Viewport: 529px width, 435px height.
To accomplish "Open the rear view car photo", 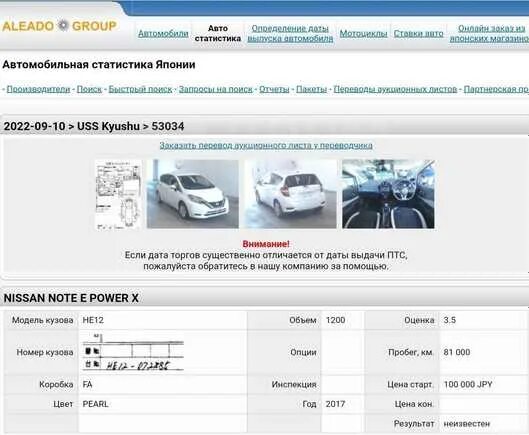I will 290,194.
